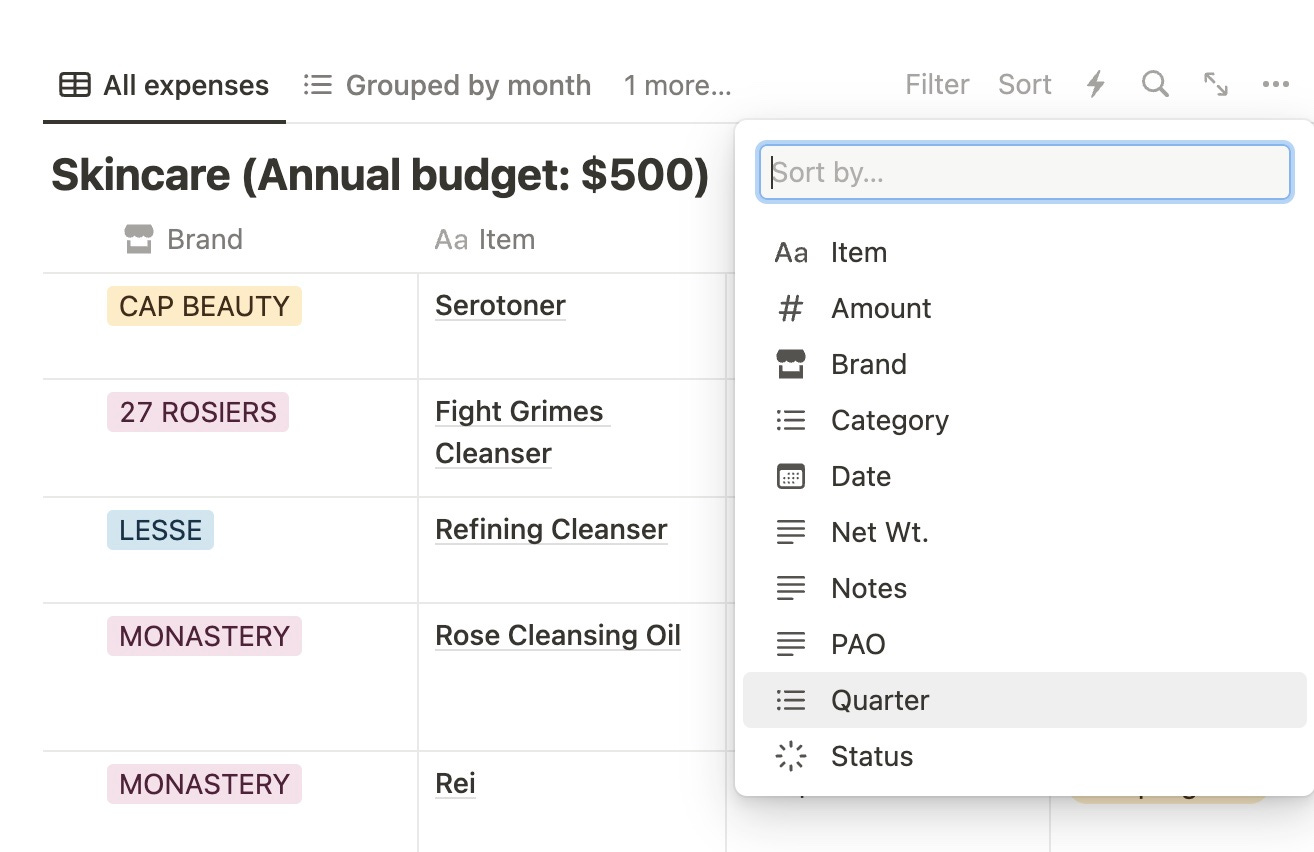Open the Rose Cleansing Oil item

(558, 636)
